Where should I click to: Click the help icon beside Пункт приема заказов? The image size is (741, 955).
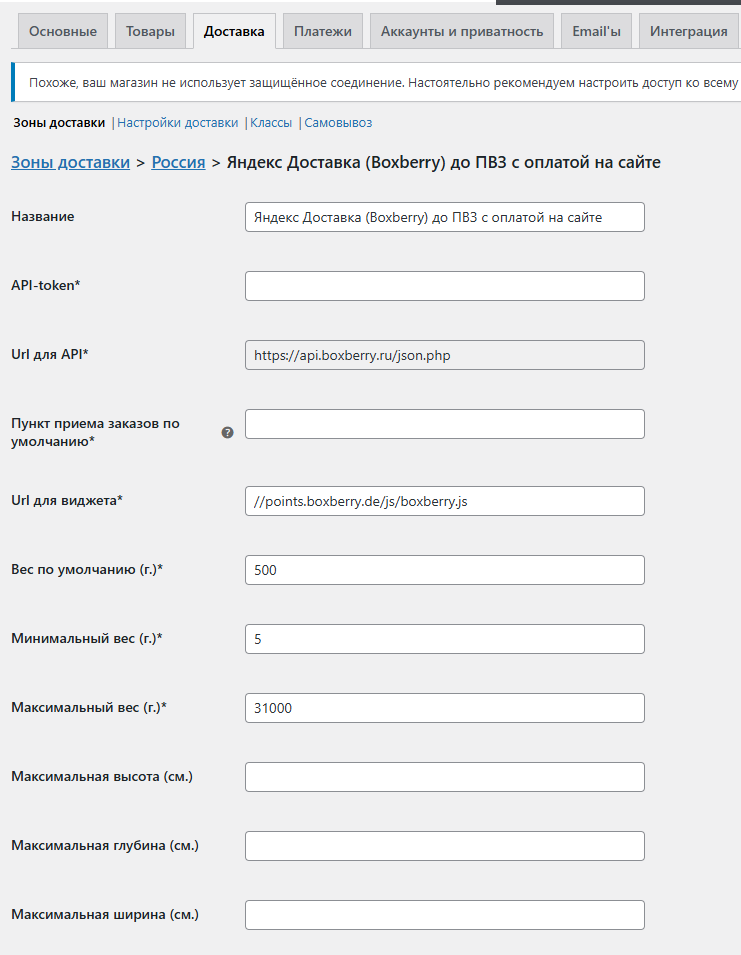[227, 432]
